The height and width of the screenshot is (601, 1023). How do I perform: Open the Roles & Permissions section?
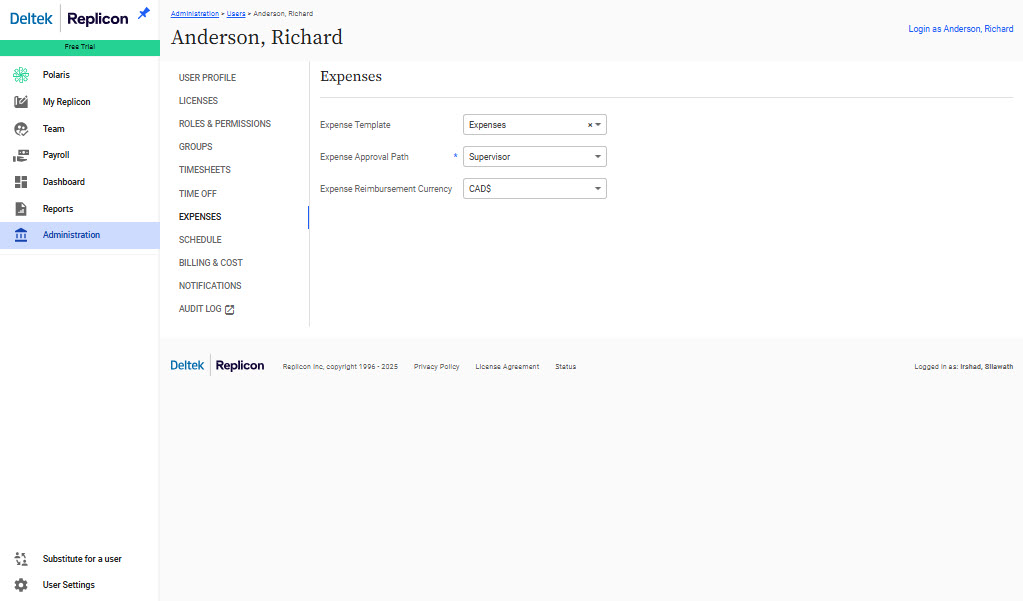click(224, 124)
